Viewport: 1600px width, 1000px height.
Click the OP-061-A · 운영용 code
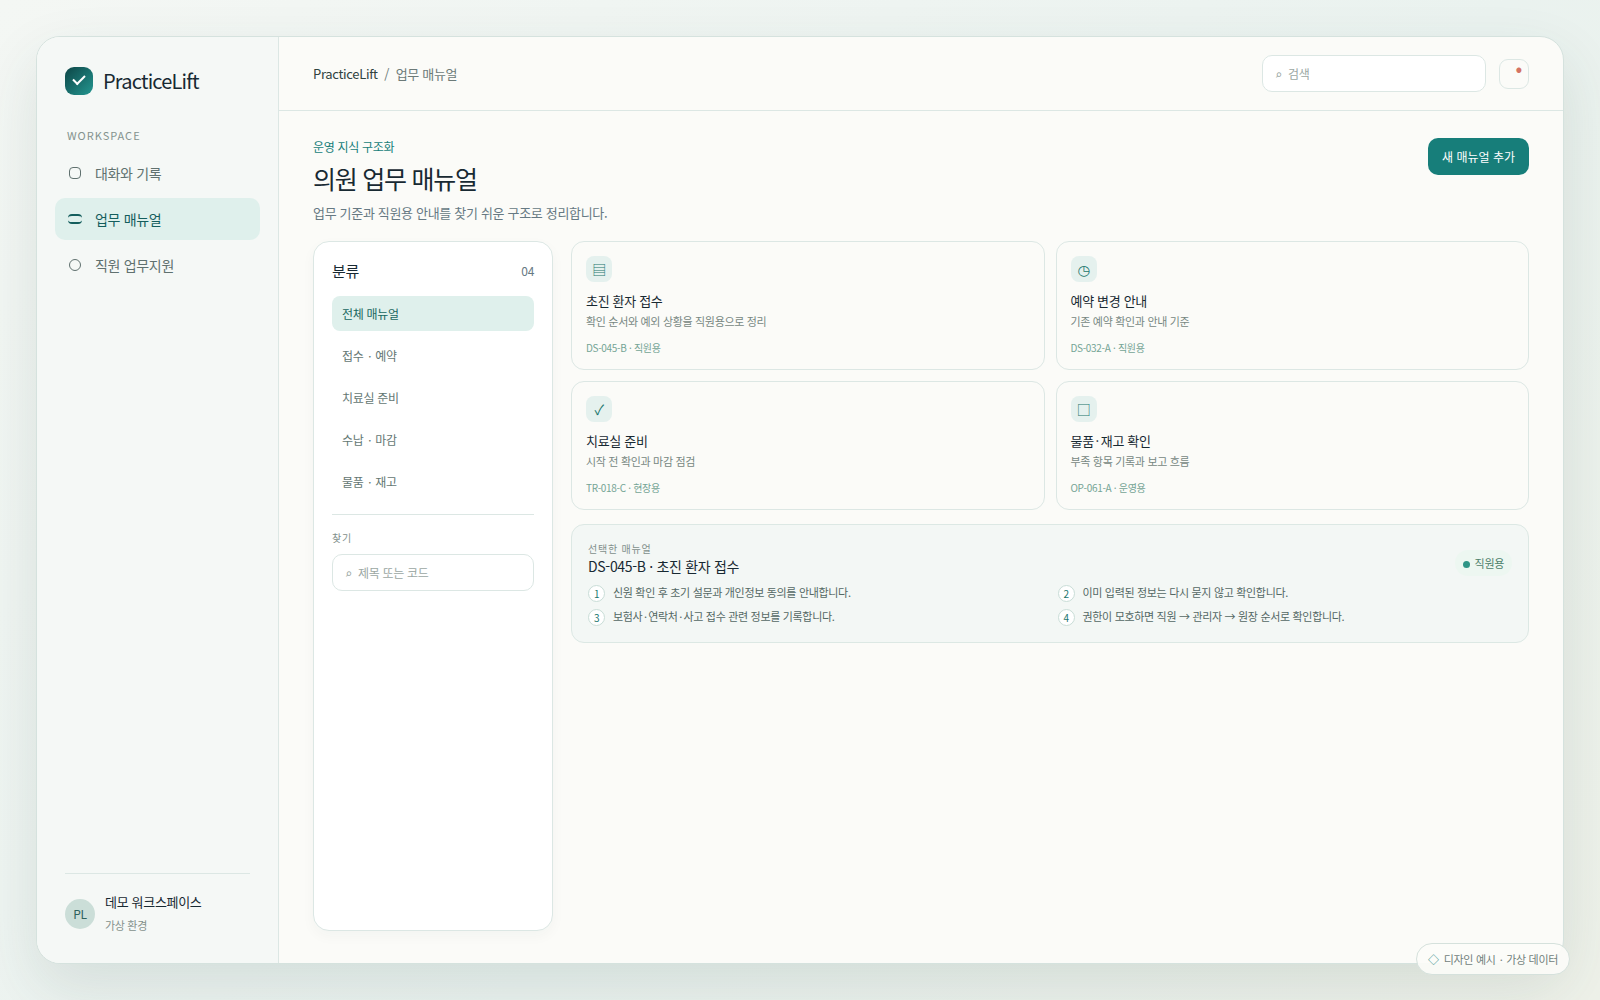point(1108,488)
